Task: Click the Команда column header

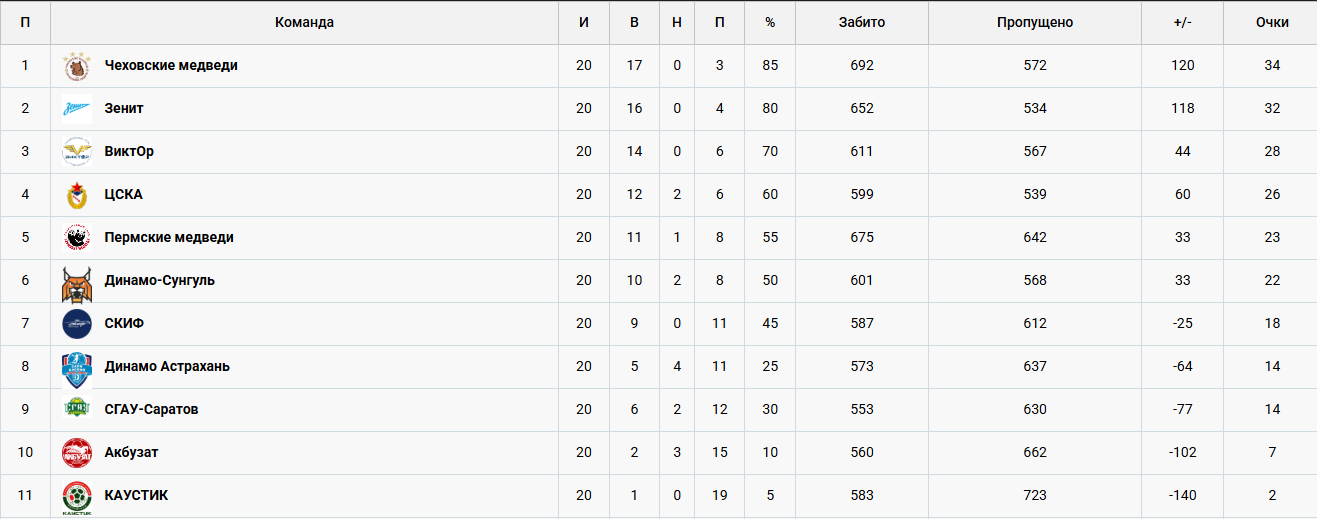Action: point(304,22)
